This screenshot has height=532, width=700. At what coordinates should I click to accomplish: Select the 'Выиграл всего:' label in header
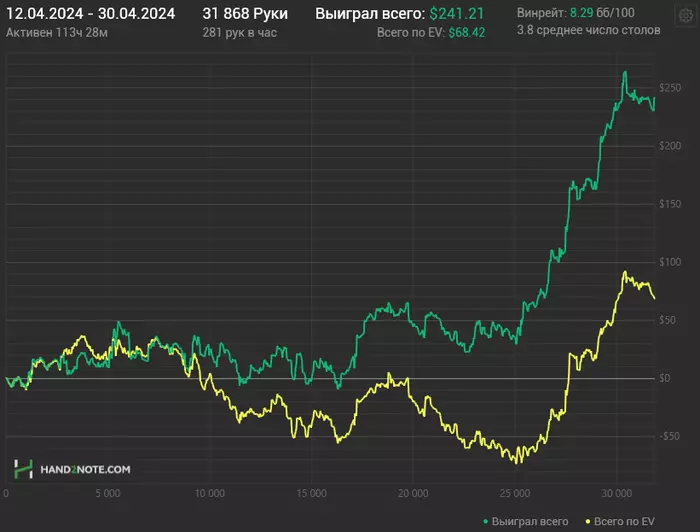pos(370,13)
